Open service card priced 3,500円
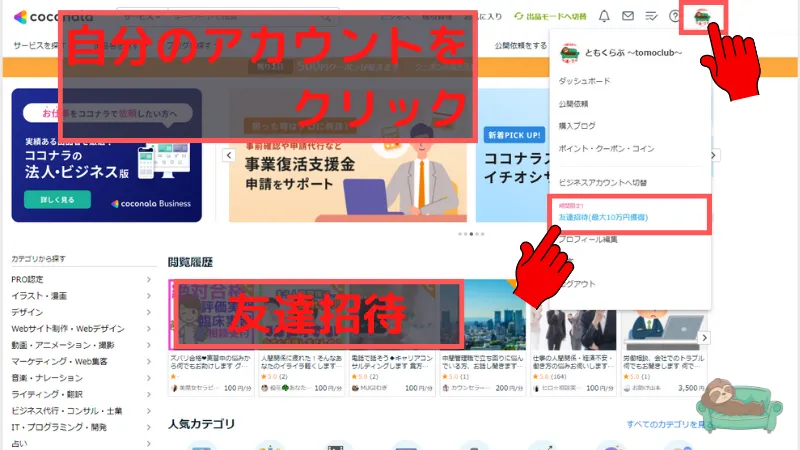 pyautogui.click(x=664, y=337)
